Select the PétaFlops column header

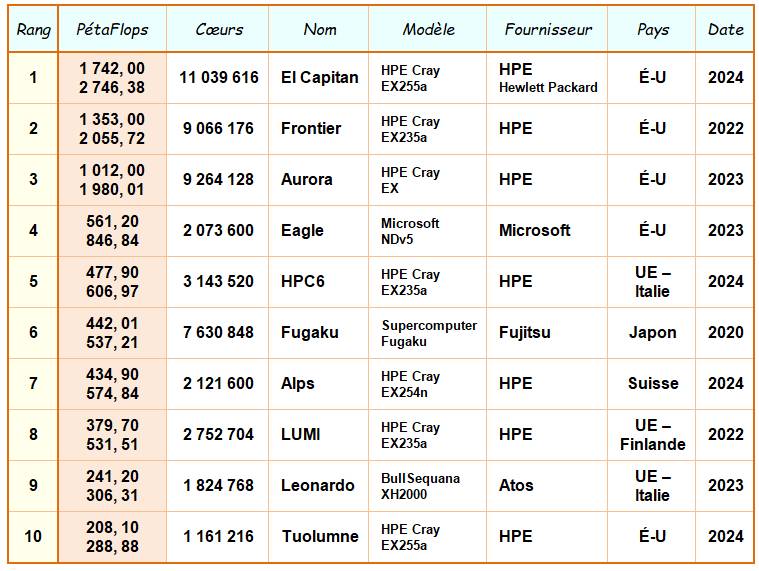point(112,30)
